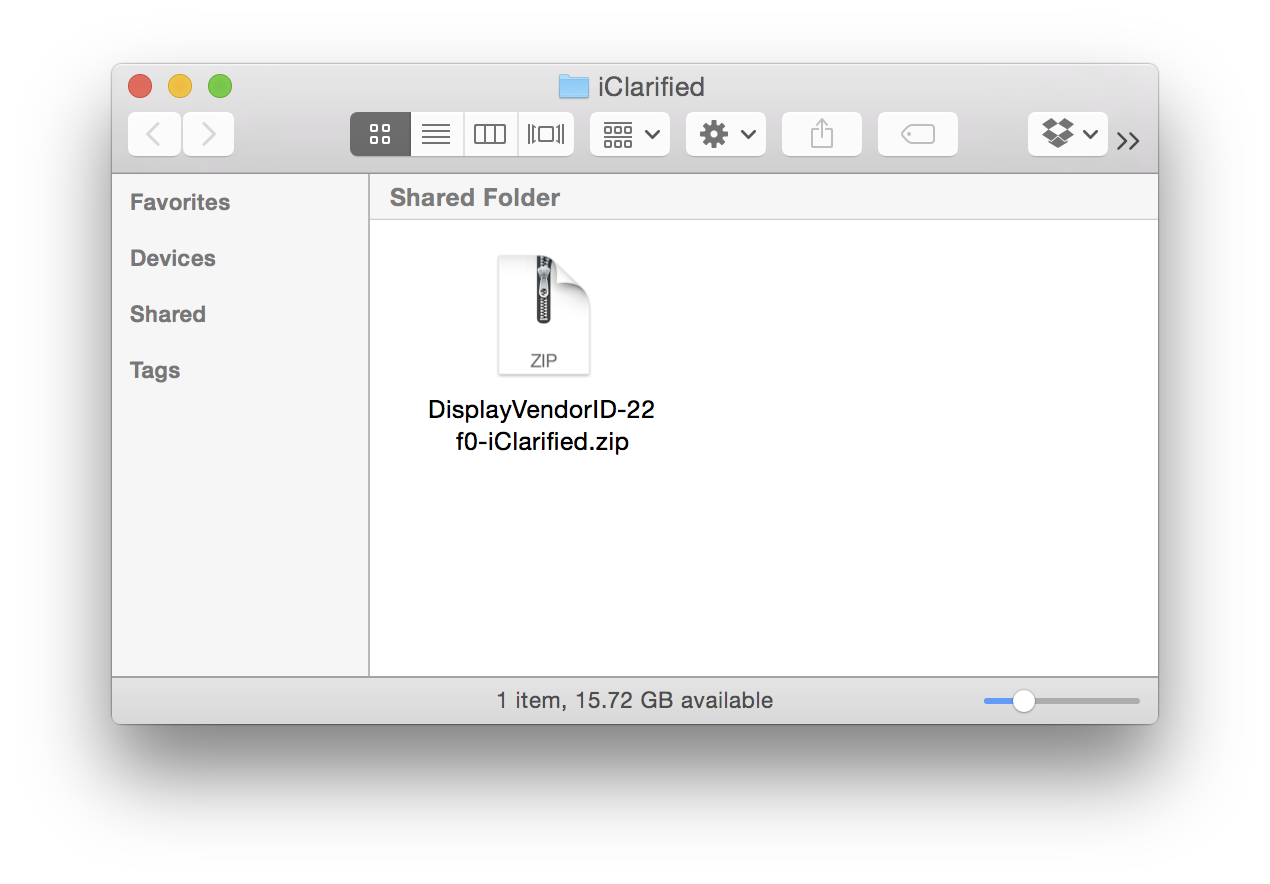Viewport: 1270px width, 884px height.
Task: Open the item arrangement dropdown
Action: pyautogui.click(x=630, y=134)
